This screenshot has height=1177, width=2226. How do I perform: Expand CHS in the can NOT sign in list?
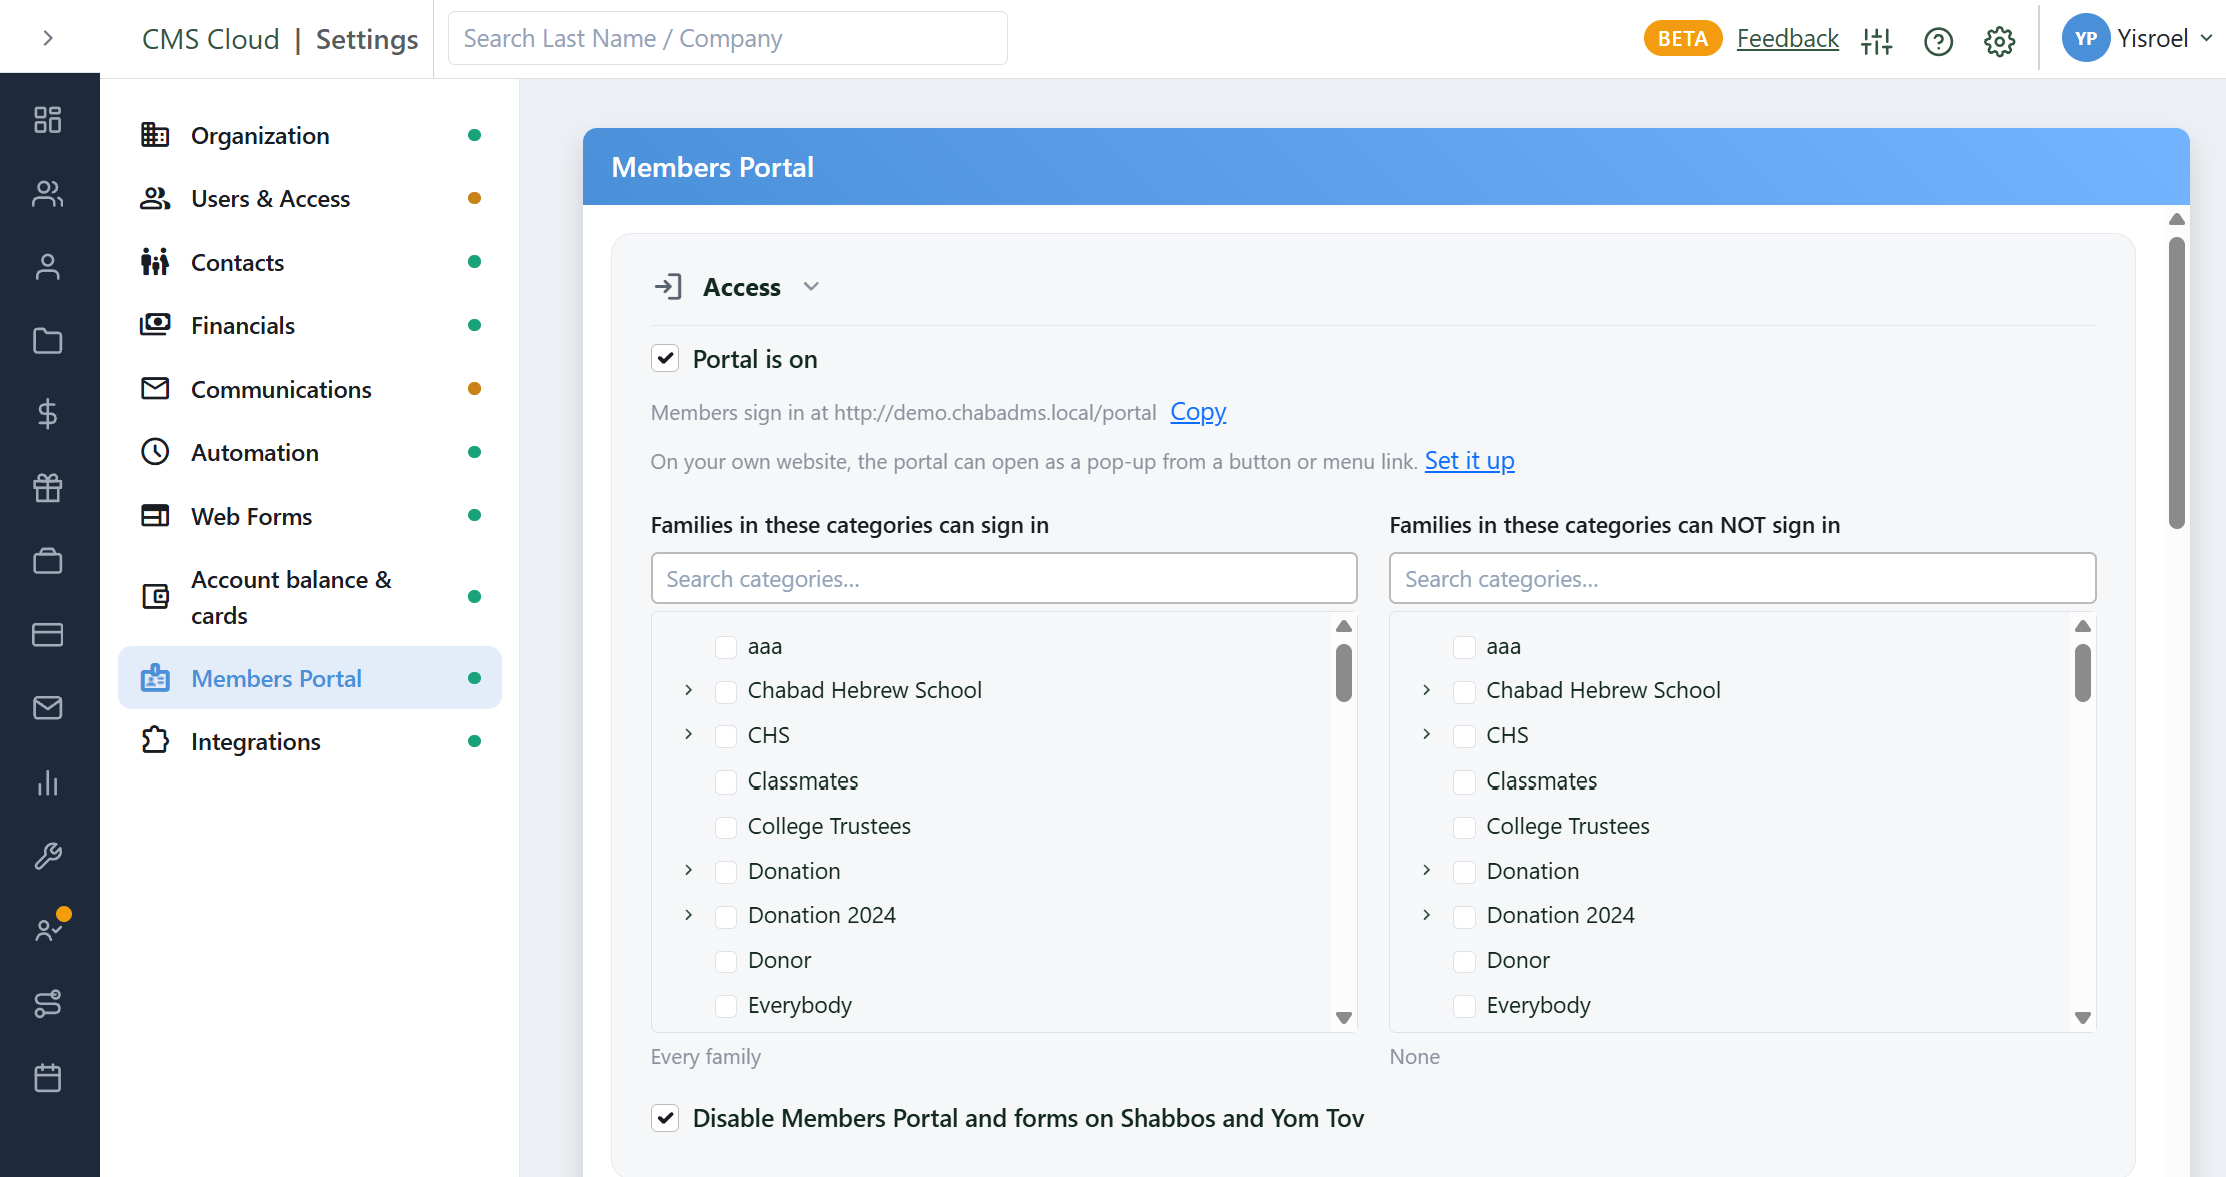(1426, 734)
